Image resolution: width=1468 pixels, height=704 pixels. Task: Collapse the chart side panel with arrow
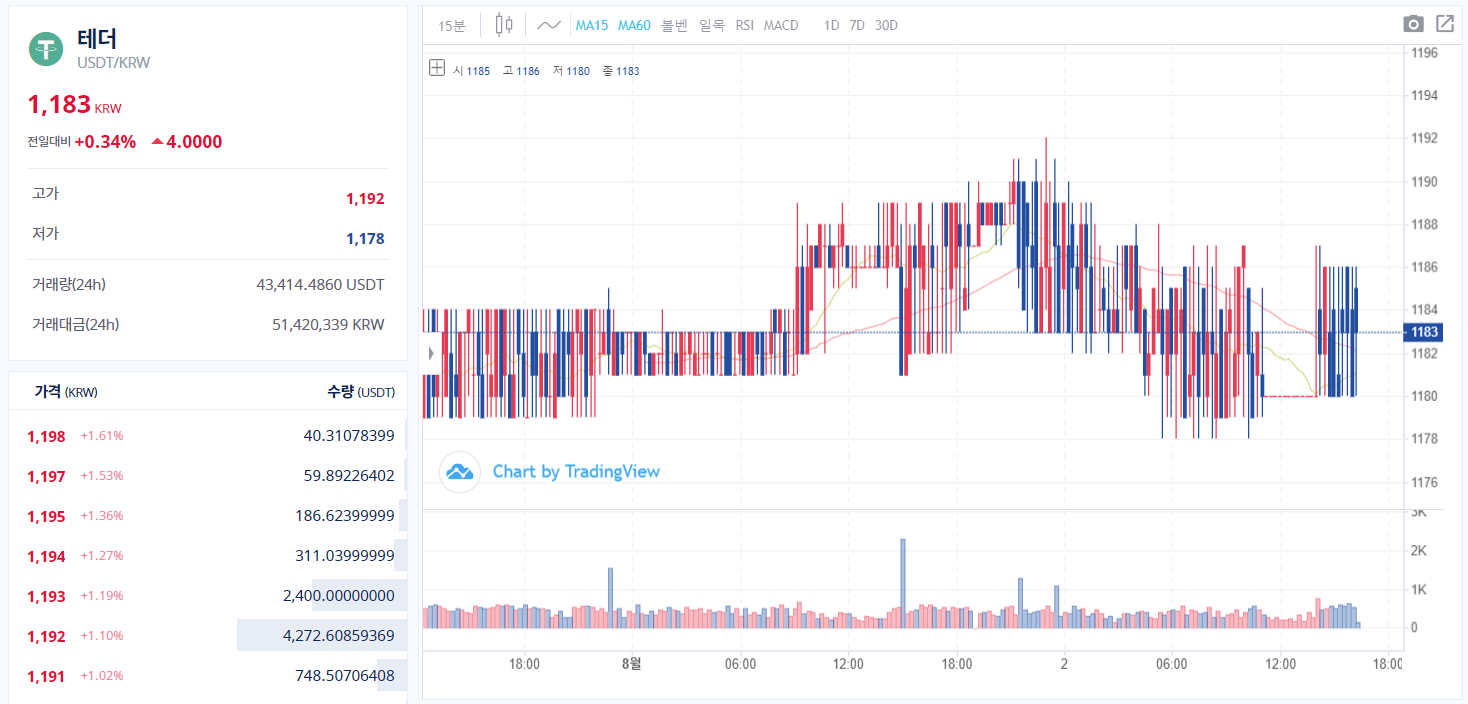430,352
